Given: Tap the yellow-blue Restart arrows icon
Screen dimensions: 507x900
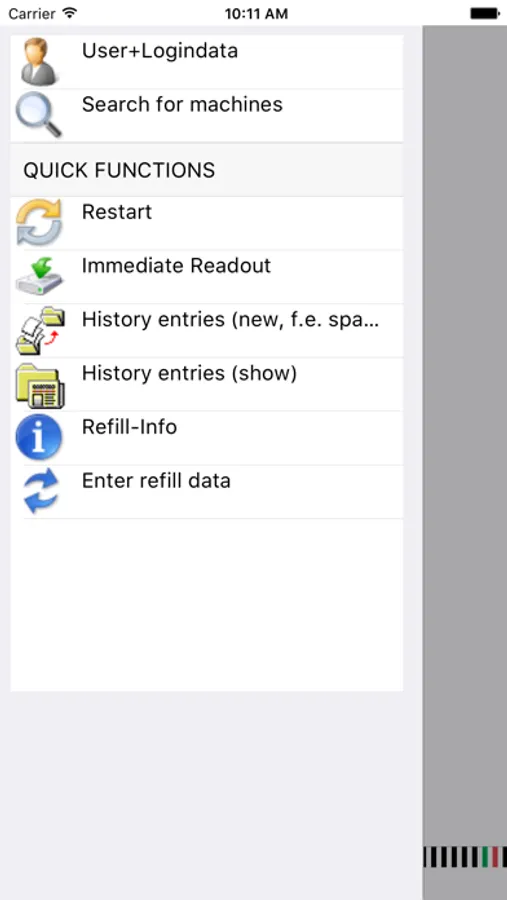Looking at the screenshot, I should click(x=39, y=222).
